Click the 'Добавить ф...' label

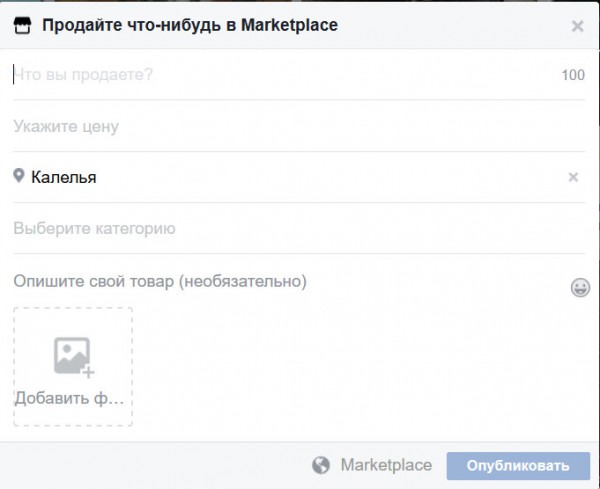point(70,397)
